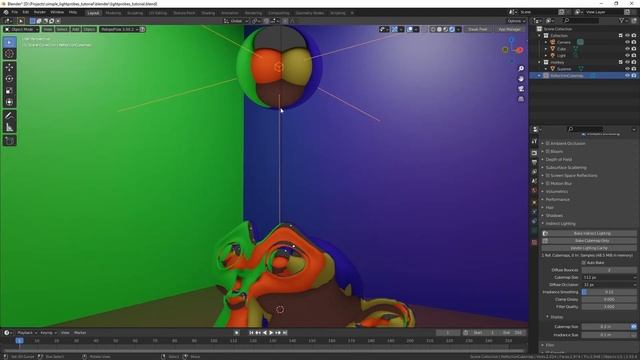Select the Rotate tool
Screen dimensions: 640x360
tap(9, 79)
